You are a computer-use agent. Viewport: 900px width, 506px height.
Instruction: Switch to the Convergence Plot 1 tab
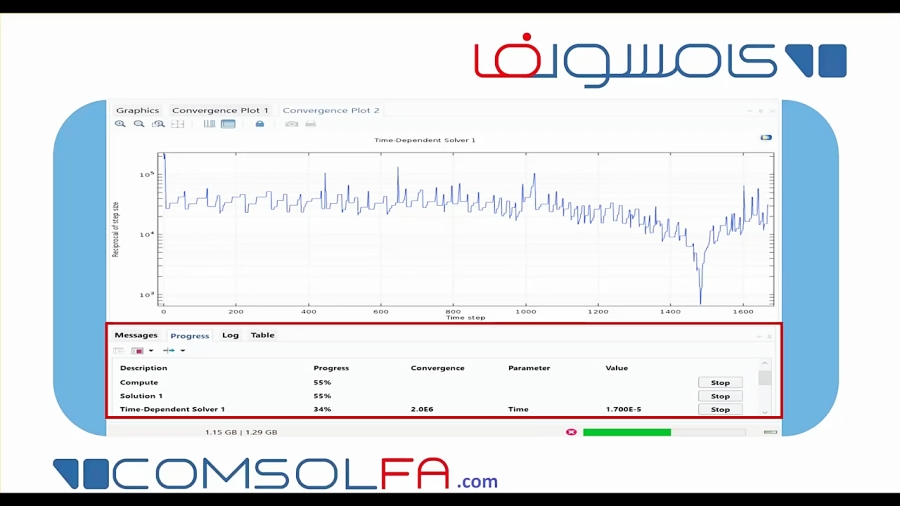pos(220,110)
